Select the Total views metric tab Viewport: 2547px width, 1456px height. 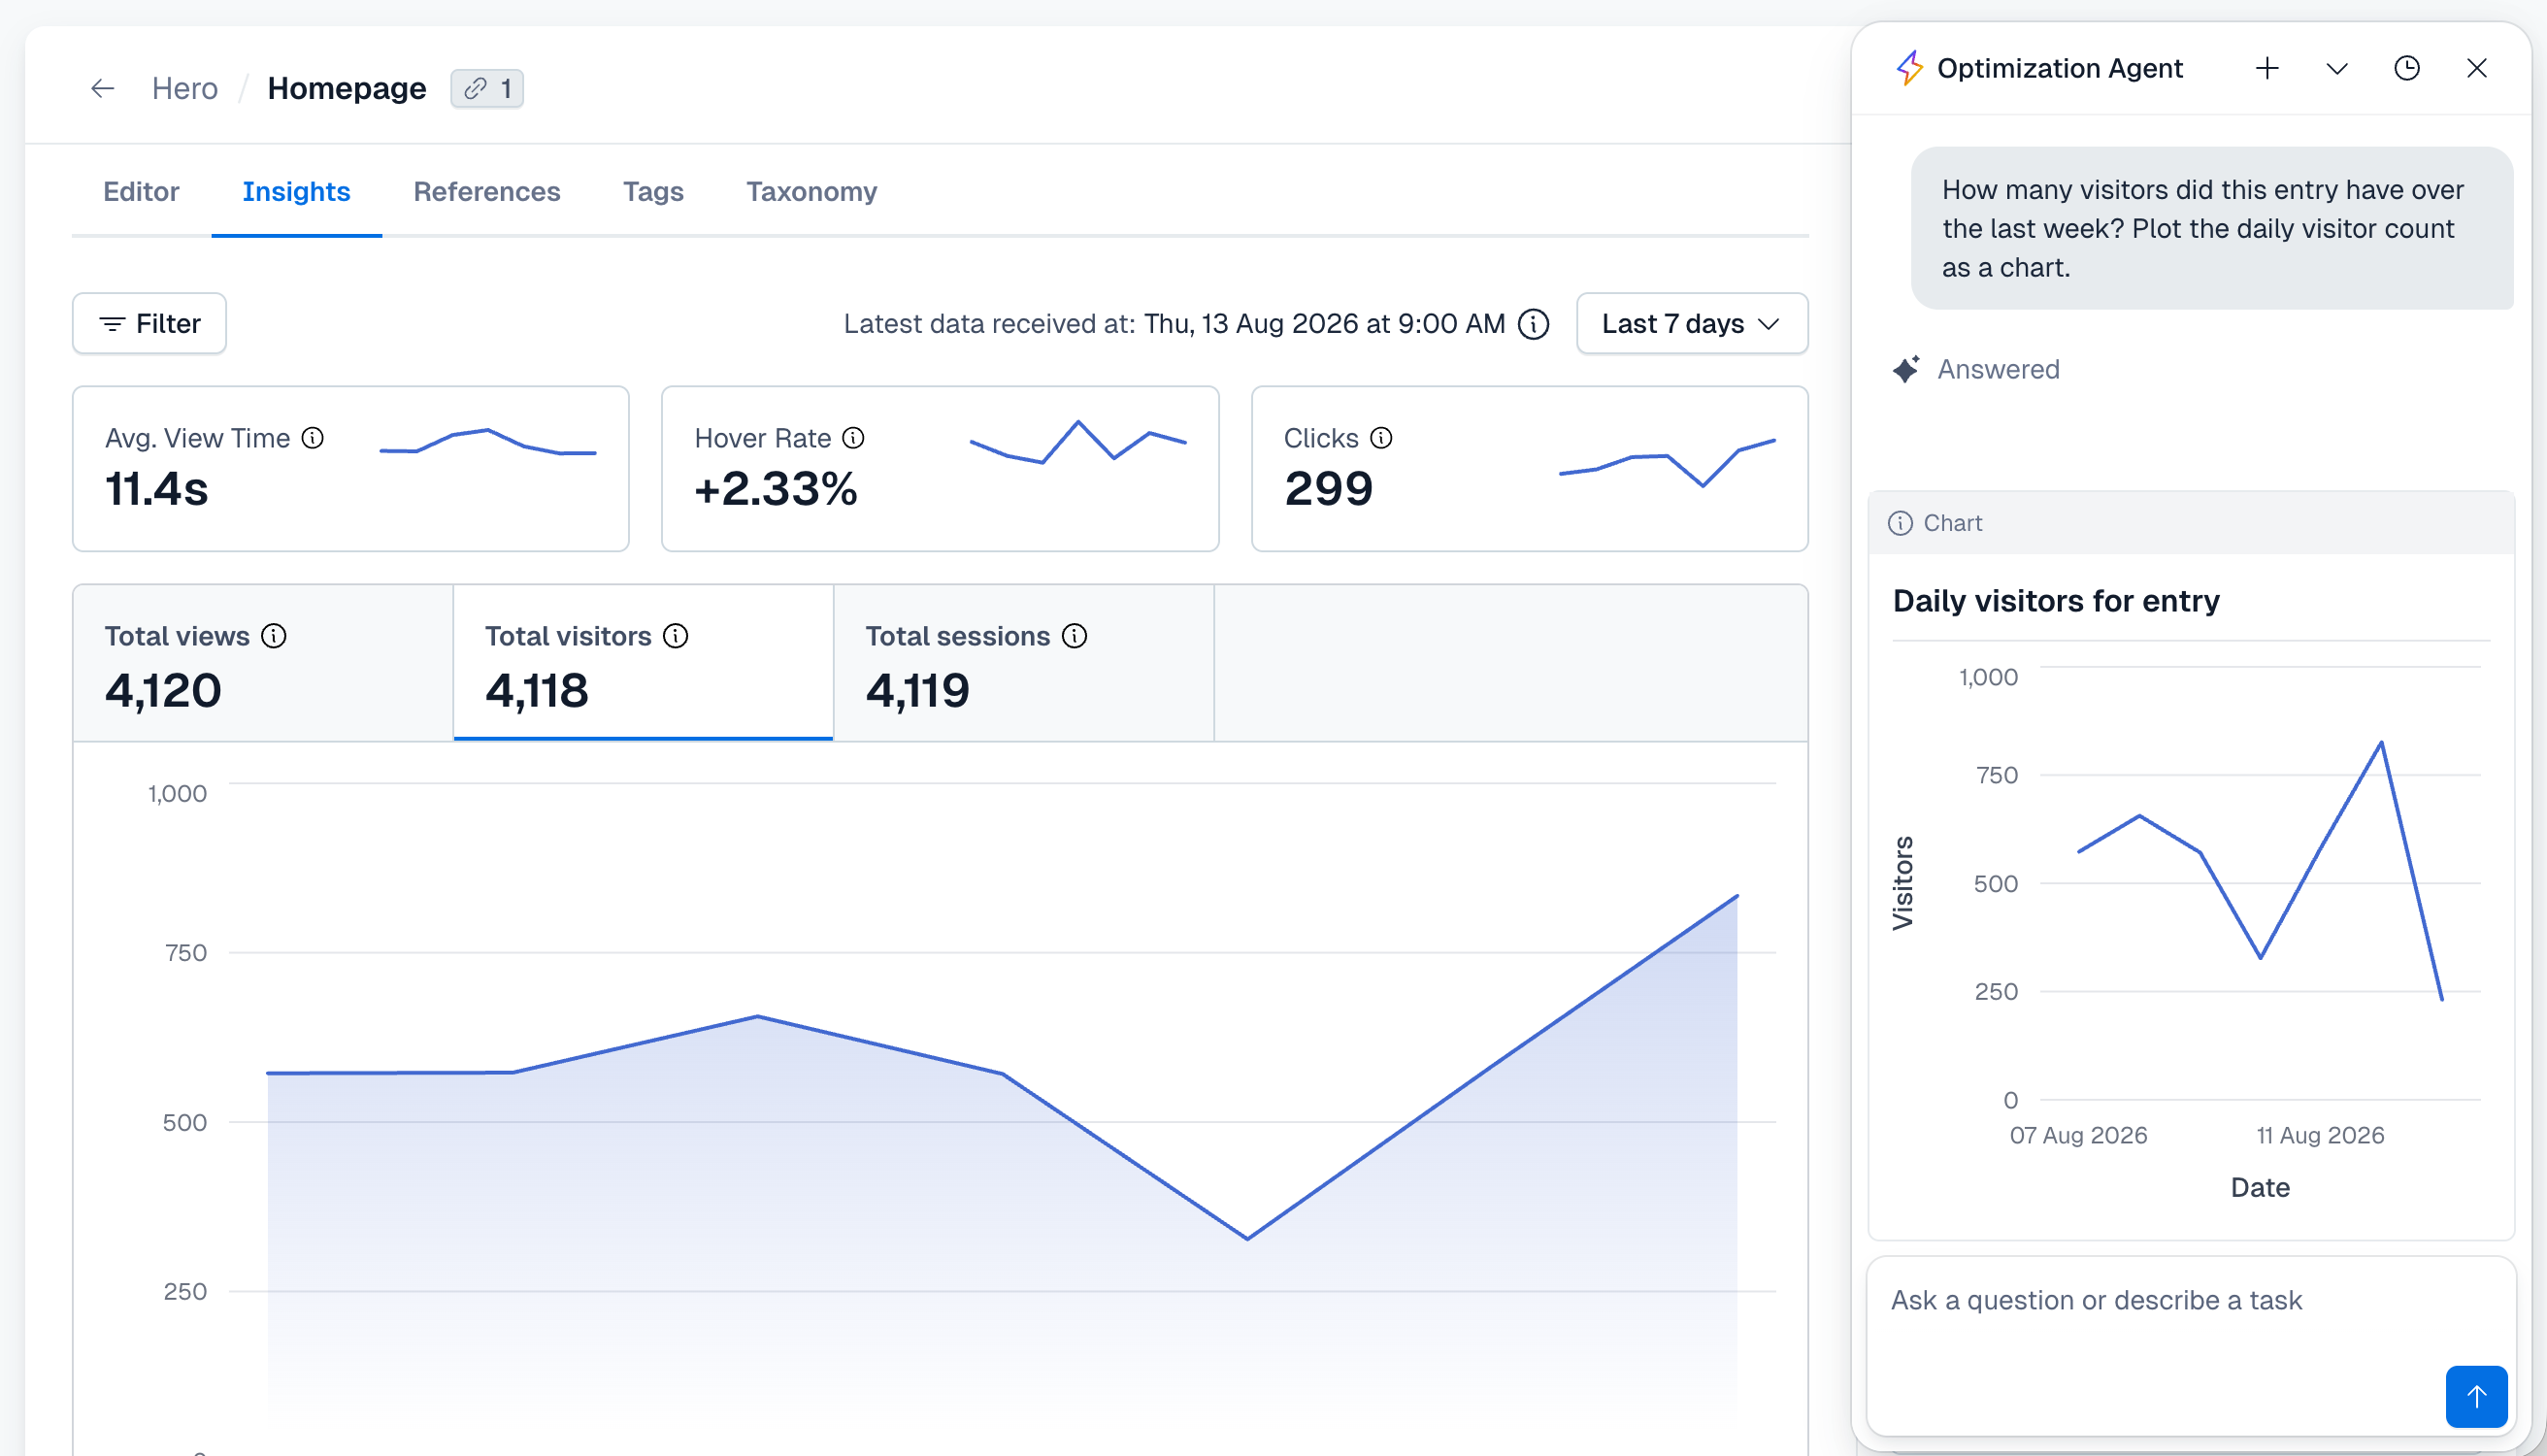tap(263, 663)
